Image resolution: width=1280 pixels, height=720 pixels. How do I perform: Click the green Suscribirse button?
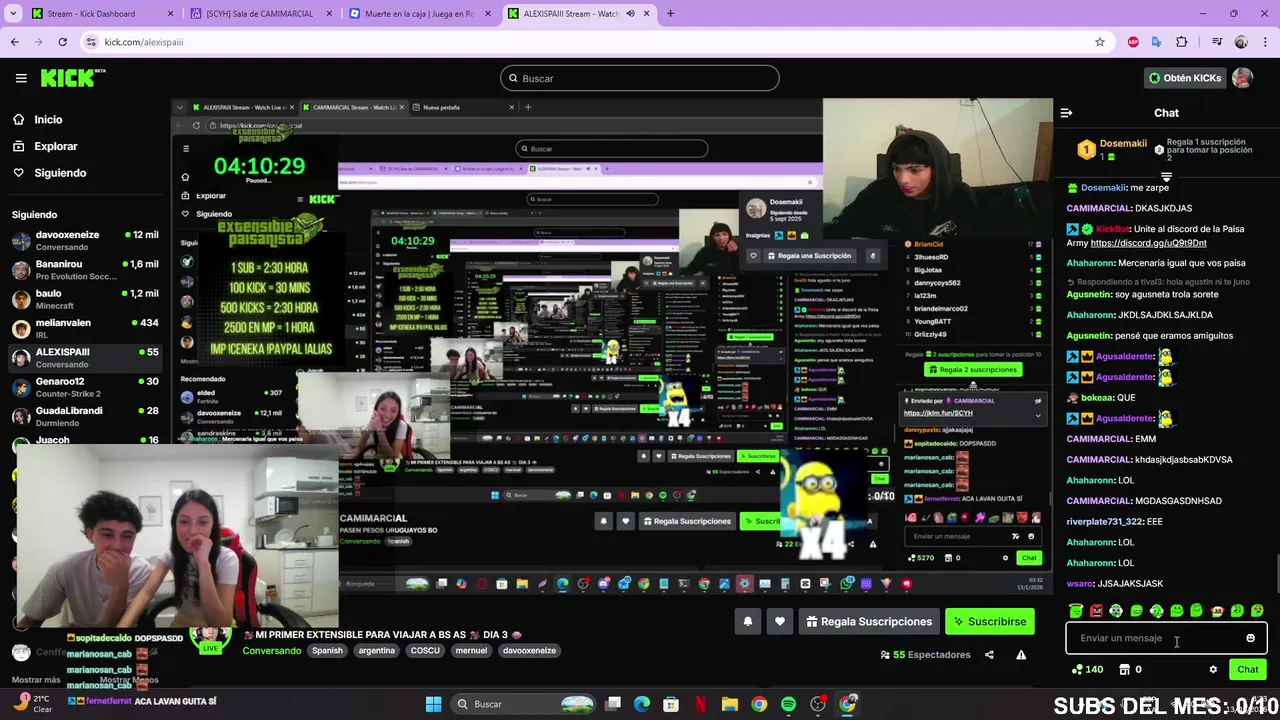coord(990,622)
